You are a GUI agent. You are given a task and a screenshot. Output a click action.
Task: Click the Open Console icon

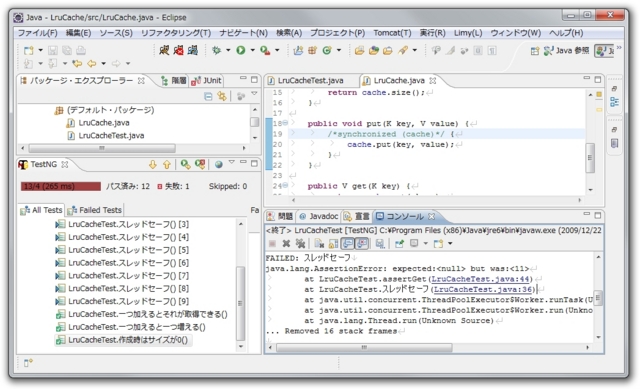coord(438,244)
